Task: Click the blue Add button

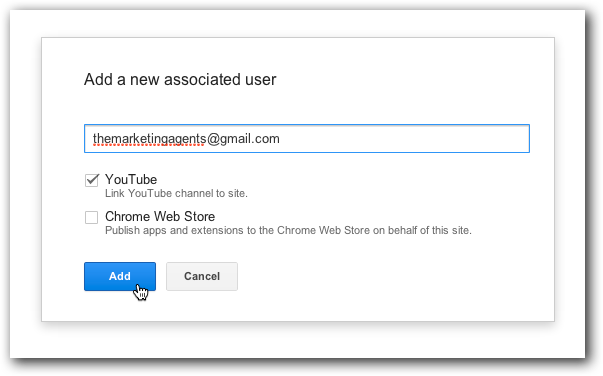Action: [120, 276]
